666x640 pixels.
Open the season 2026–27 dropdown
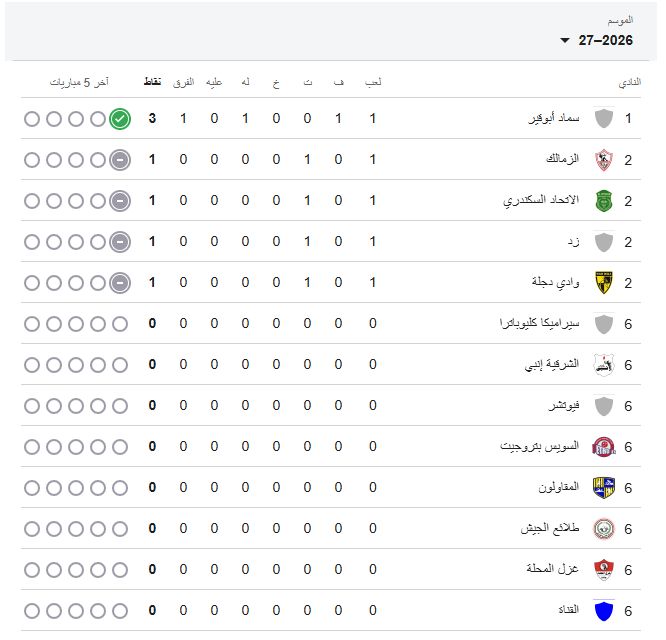[597, 40]
